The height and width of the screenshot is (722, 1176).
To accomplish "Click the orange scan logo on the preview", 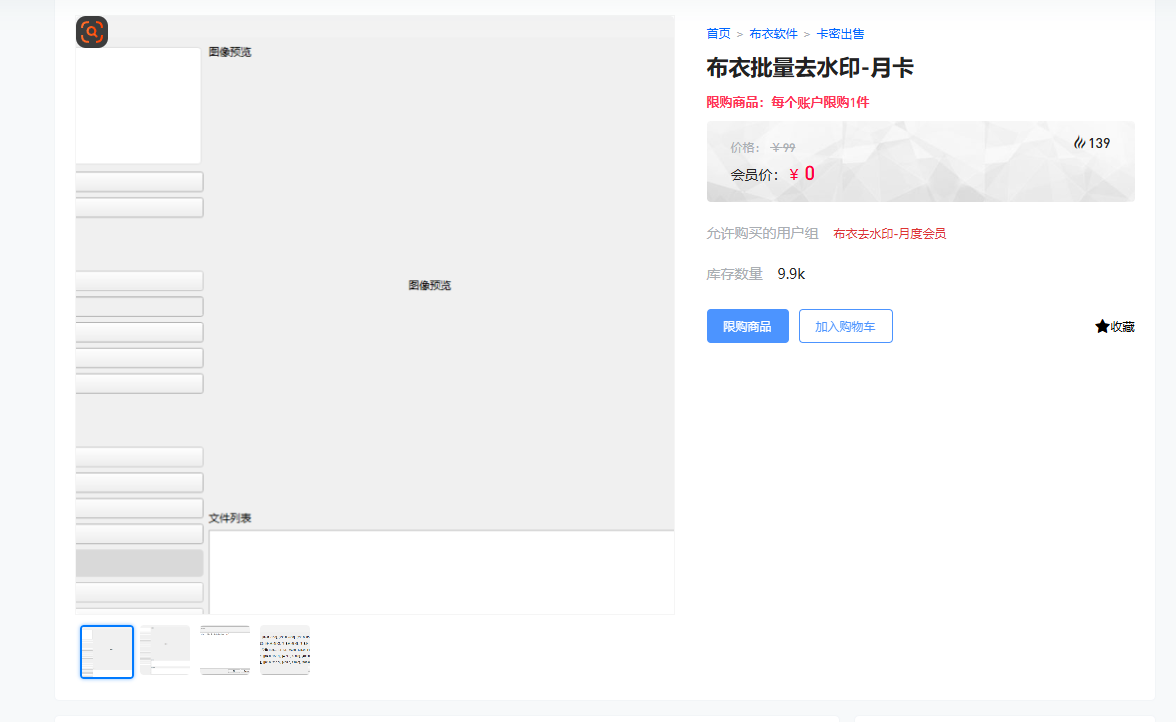I will 92,32.
